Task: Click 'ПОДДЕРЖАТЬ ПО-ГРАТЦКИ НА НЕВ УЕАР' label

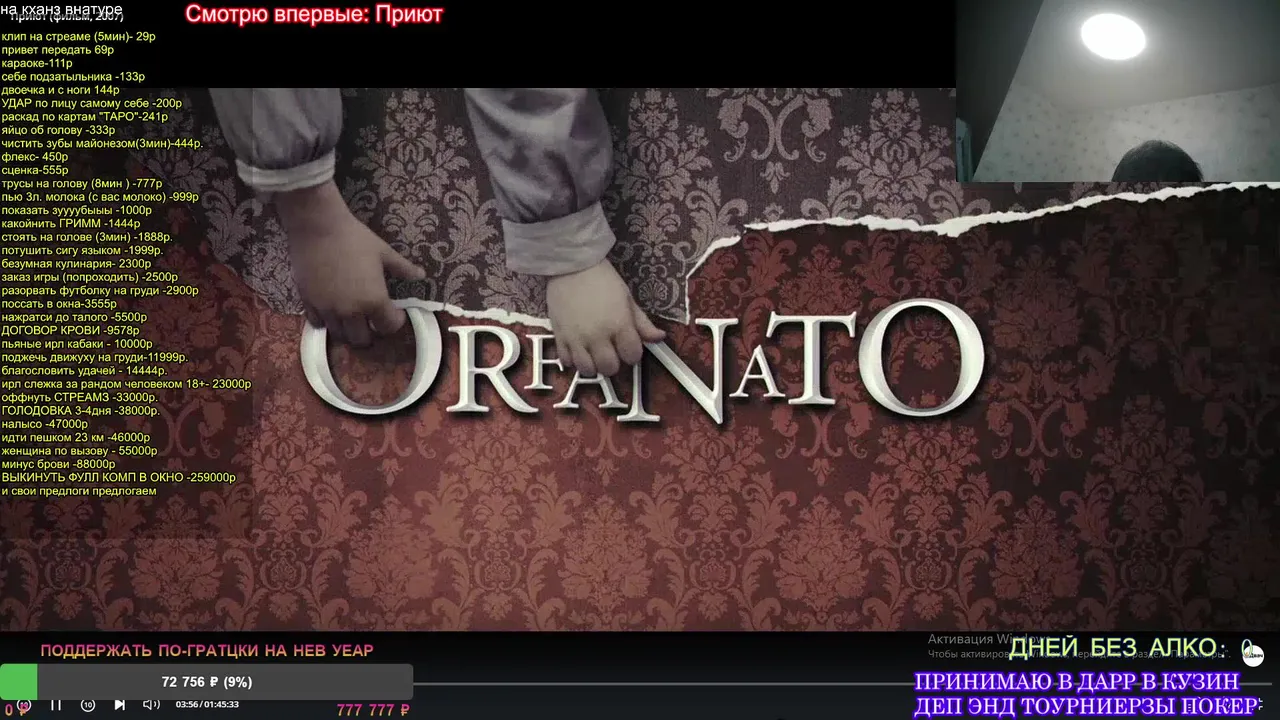Action: 207,650
